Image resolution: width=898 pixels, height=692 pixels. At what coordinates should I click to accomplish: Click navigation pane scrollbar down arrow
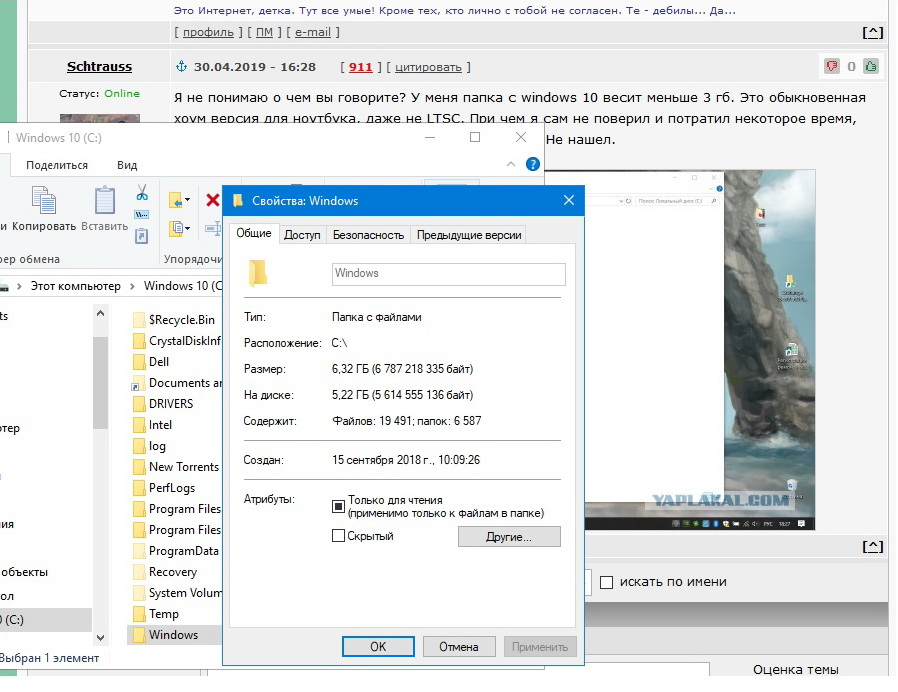point(100,638)
